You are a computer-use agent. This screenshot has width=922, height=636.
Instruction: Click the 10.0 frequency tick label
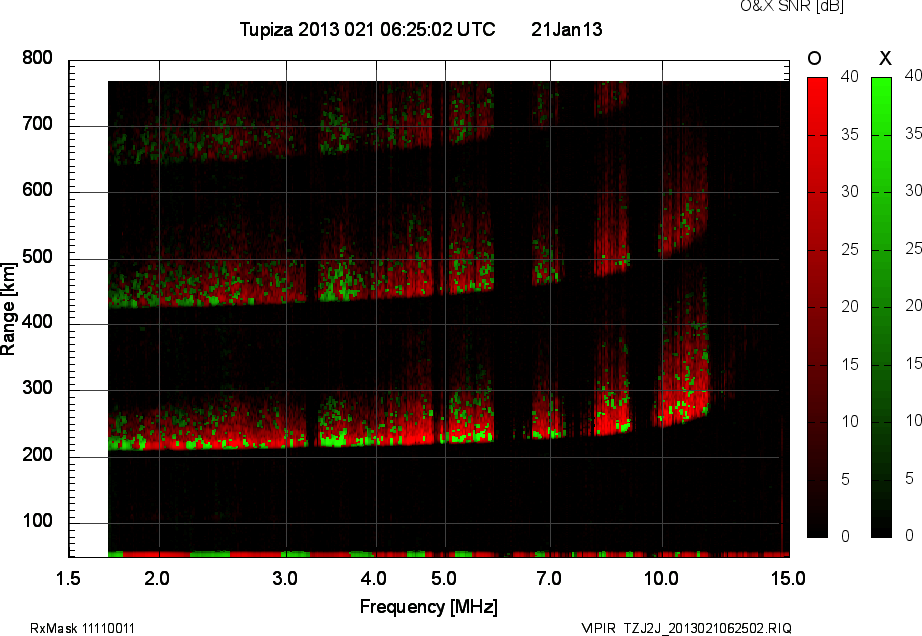click(662, 579)
